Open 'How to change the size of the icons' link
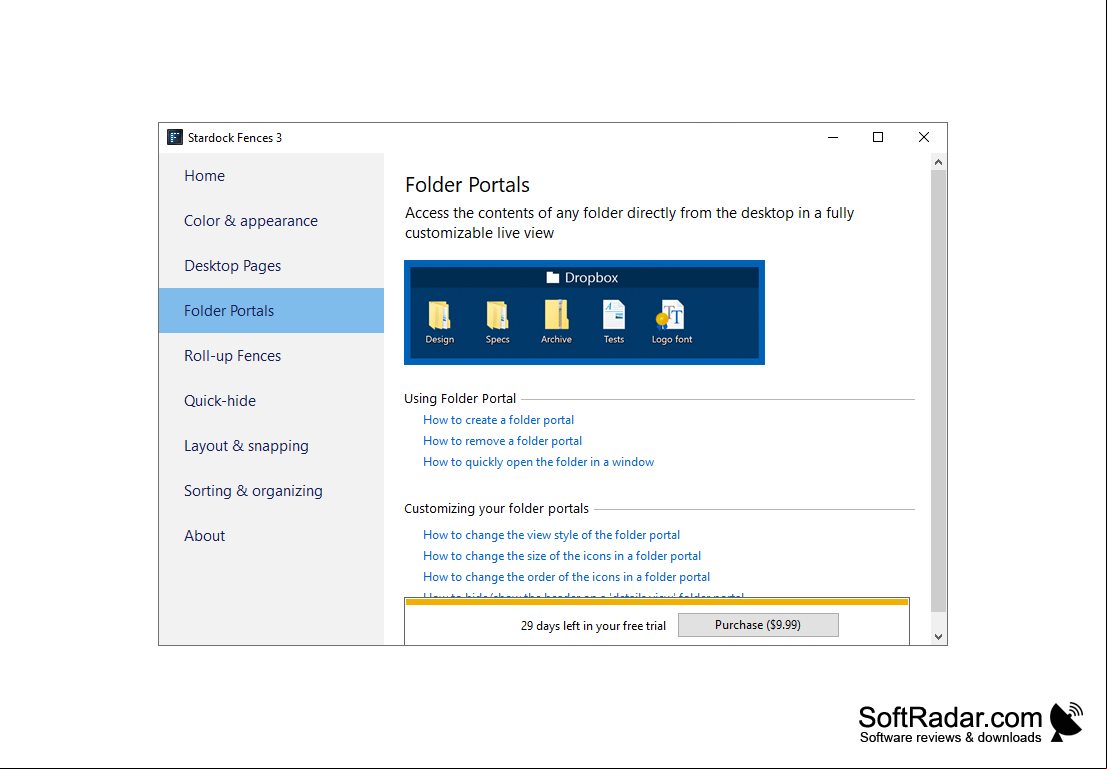 tap(562, 556)
